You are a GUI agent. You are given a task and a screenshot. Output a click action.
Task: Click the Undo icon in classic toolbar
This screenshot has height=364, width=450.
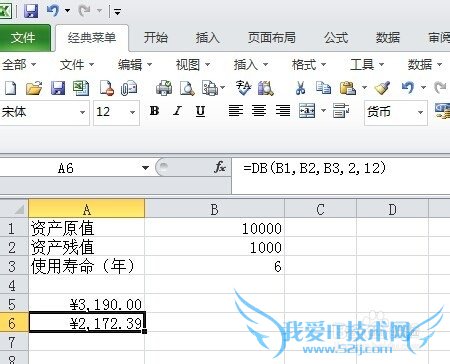point(408,88)
